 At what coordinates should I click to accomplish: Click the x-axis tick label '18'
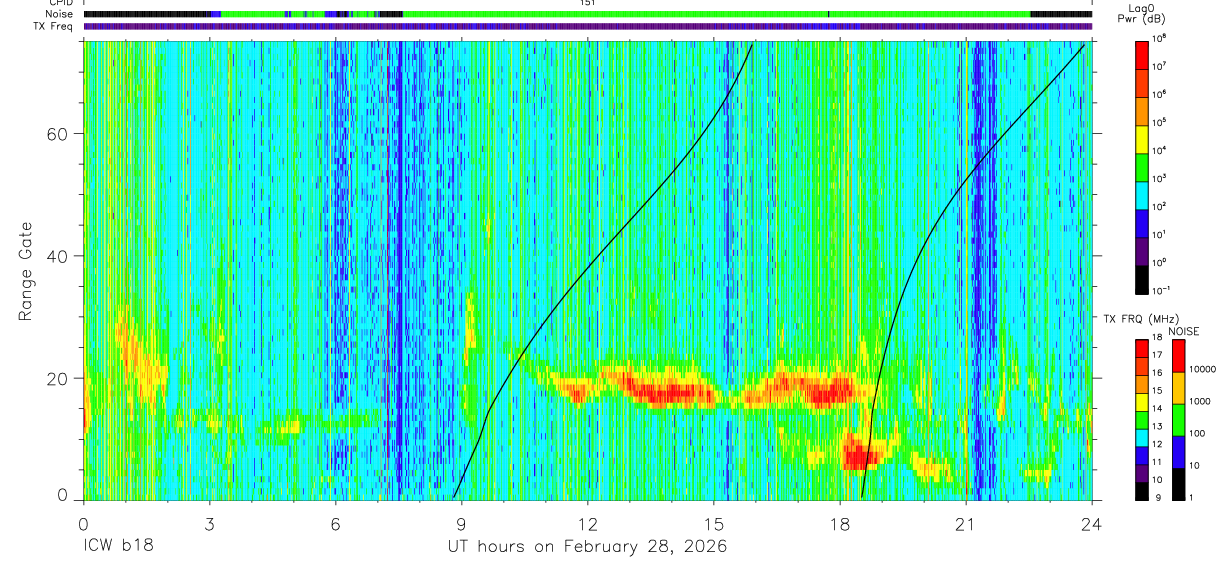click(x=840, y=523)
